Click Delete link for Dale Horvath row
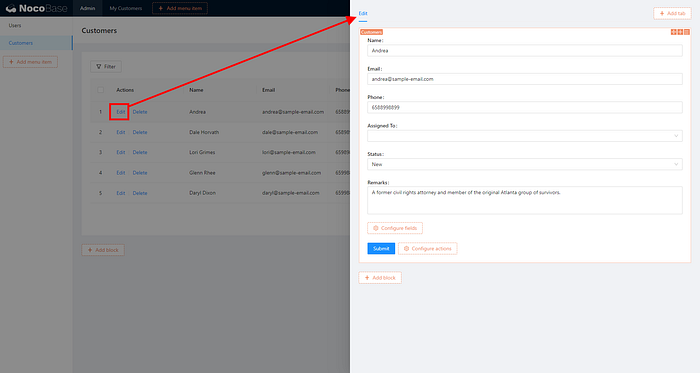 coord(140,132)
